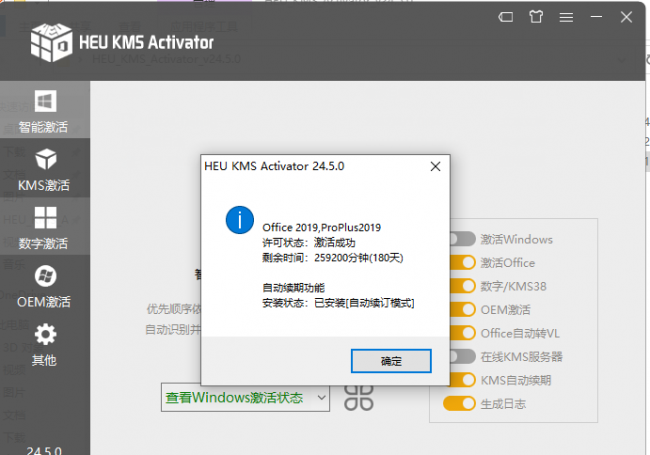Toggle the KMS自动续期 switch
This screenshot has height=455, width=650.
click(x=463, y=380)
